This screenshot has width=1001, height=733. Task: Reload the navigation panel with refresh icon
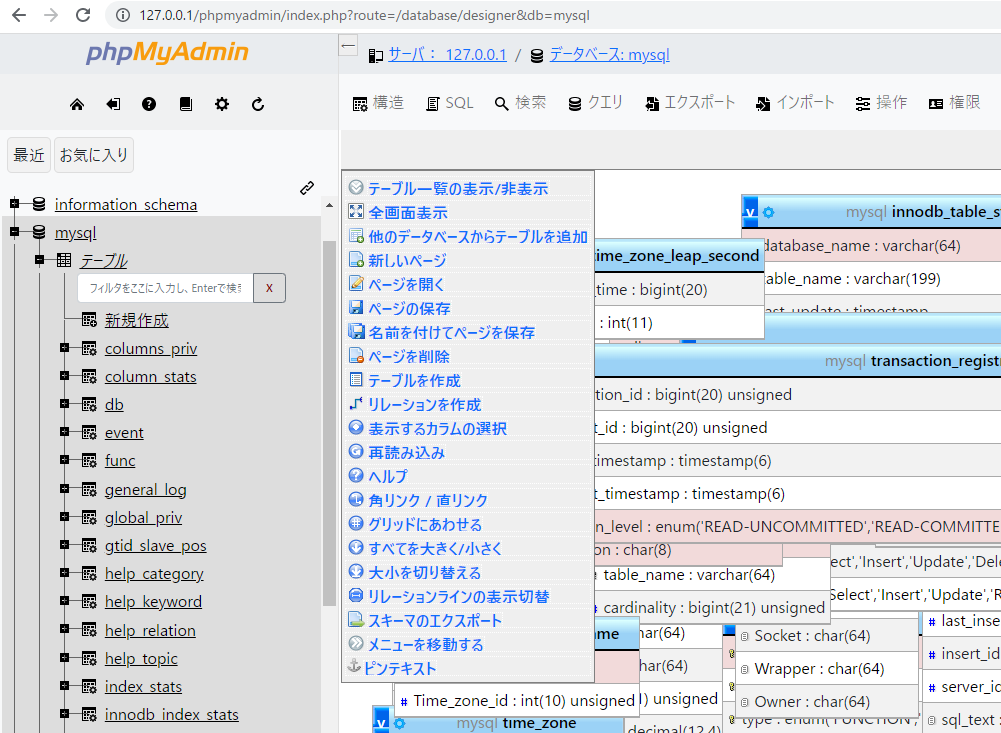pyautogui.click(x=258, y=104)
